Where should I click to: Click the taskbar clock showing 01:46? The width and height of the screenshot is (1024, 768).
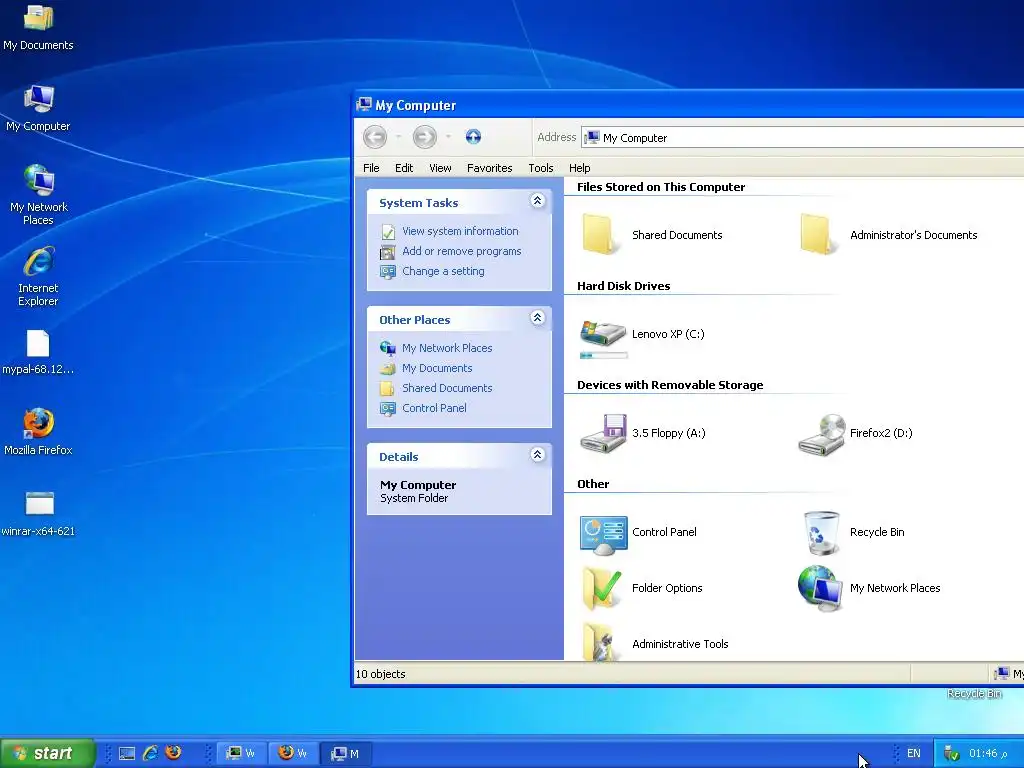(x=988, y=754)
